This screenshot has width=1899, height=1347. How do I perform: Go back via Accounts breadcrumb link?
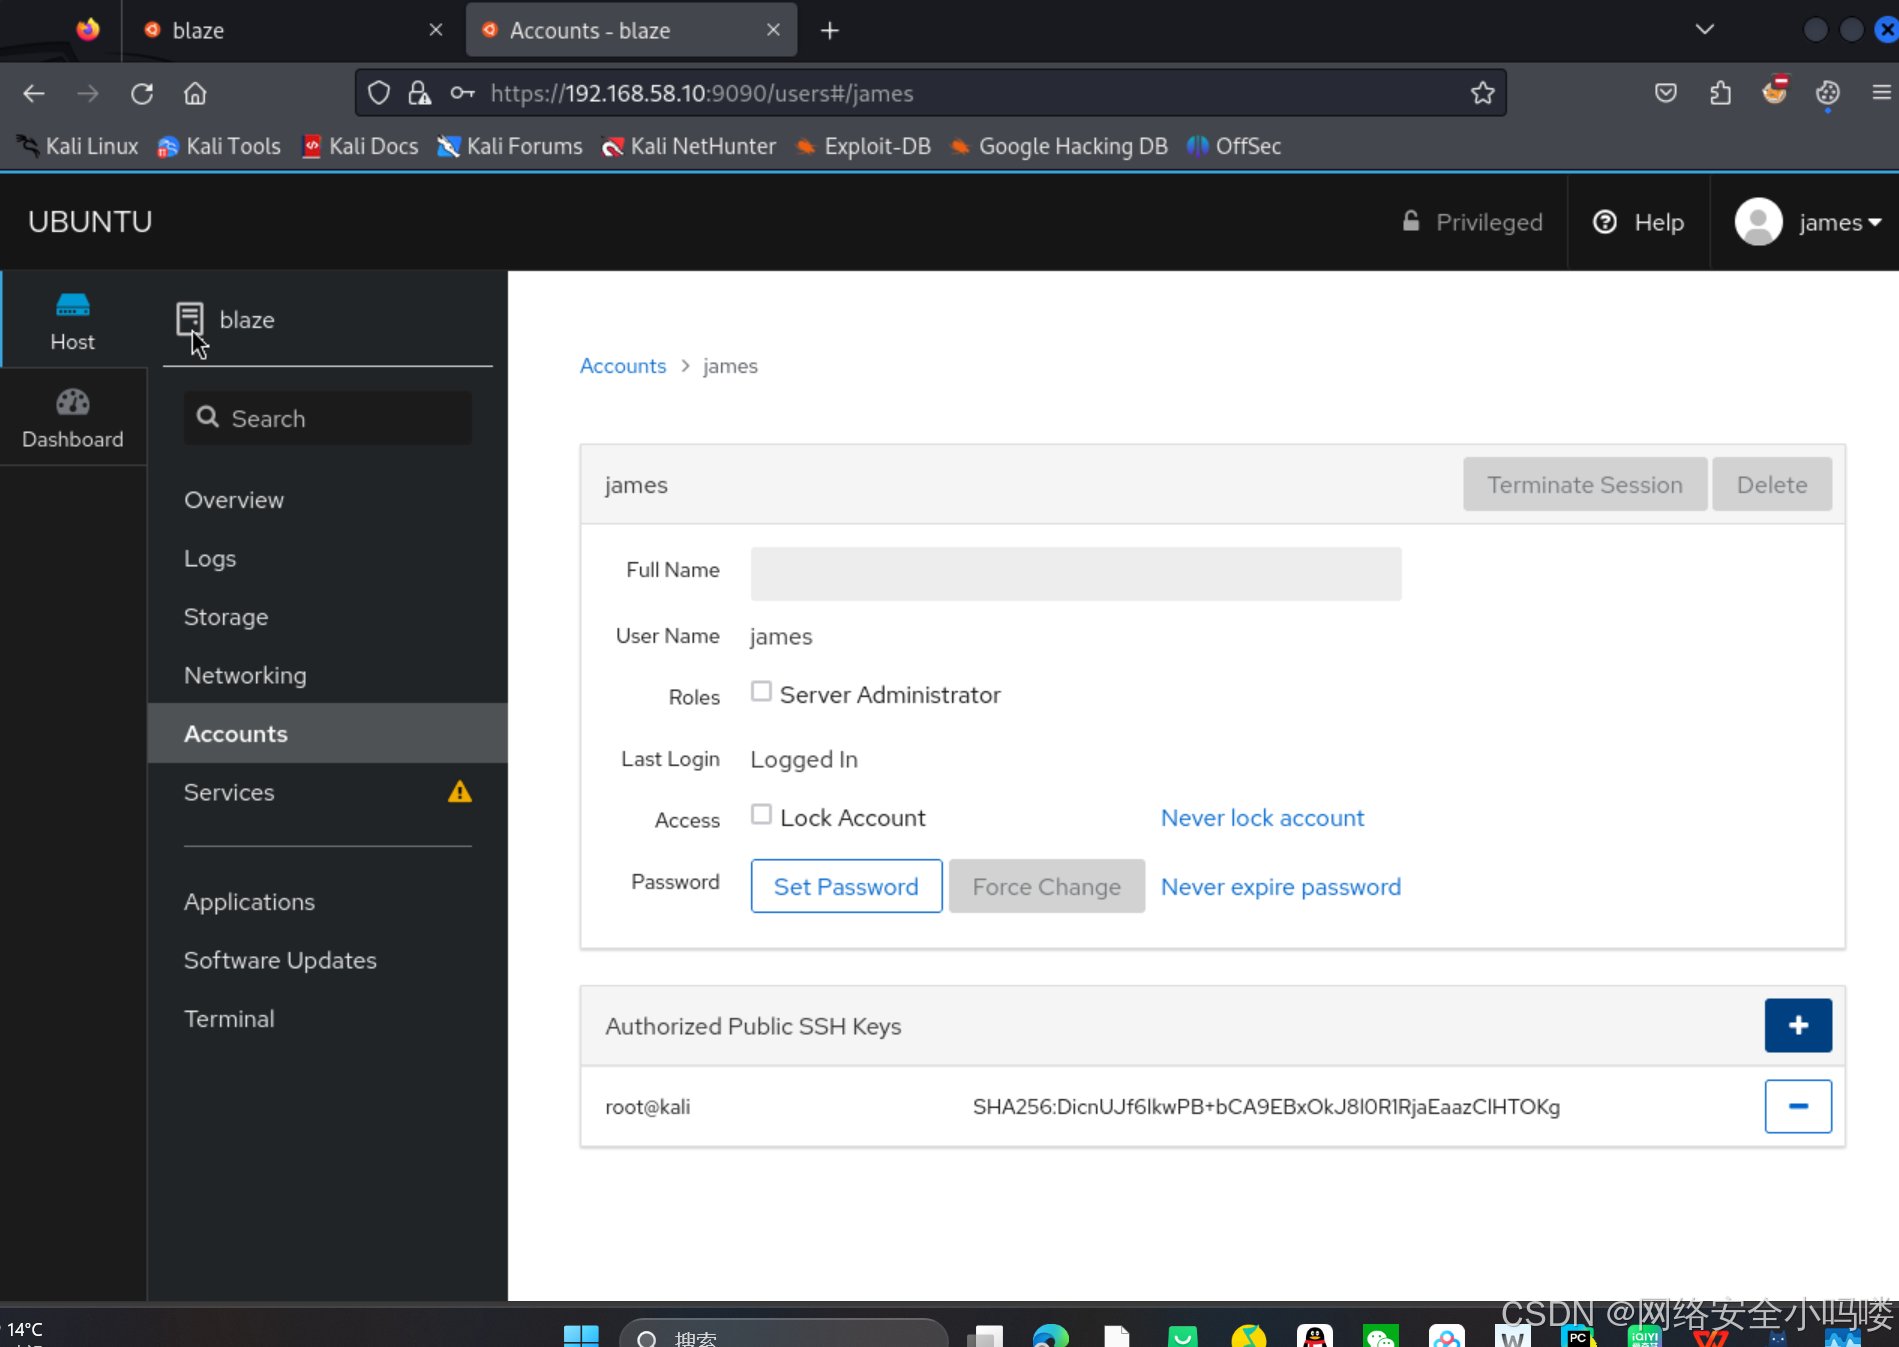click(x=622, y=366)
